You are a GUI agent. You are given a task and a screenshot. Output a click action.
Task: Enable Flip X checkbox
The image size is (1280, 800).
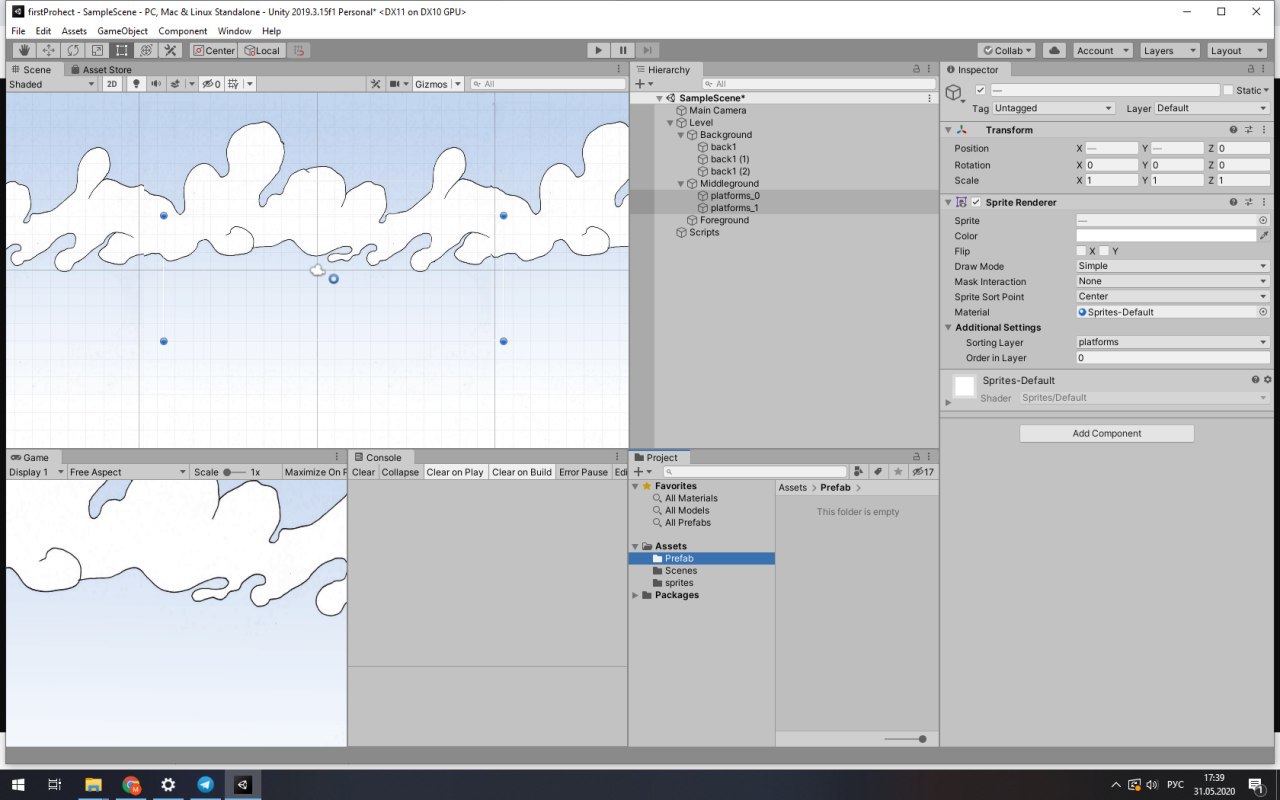(1081, 251)
